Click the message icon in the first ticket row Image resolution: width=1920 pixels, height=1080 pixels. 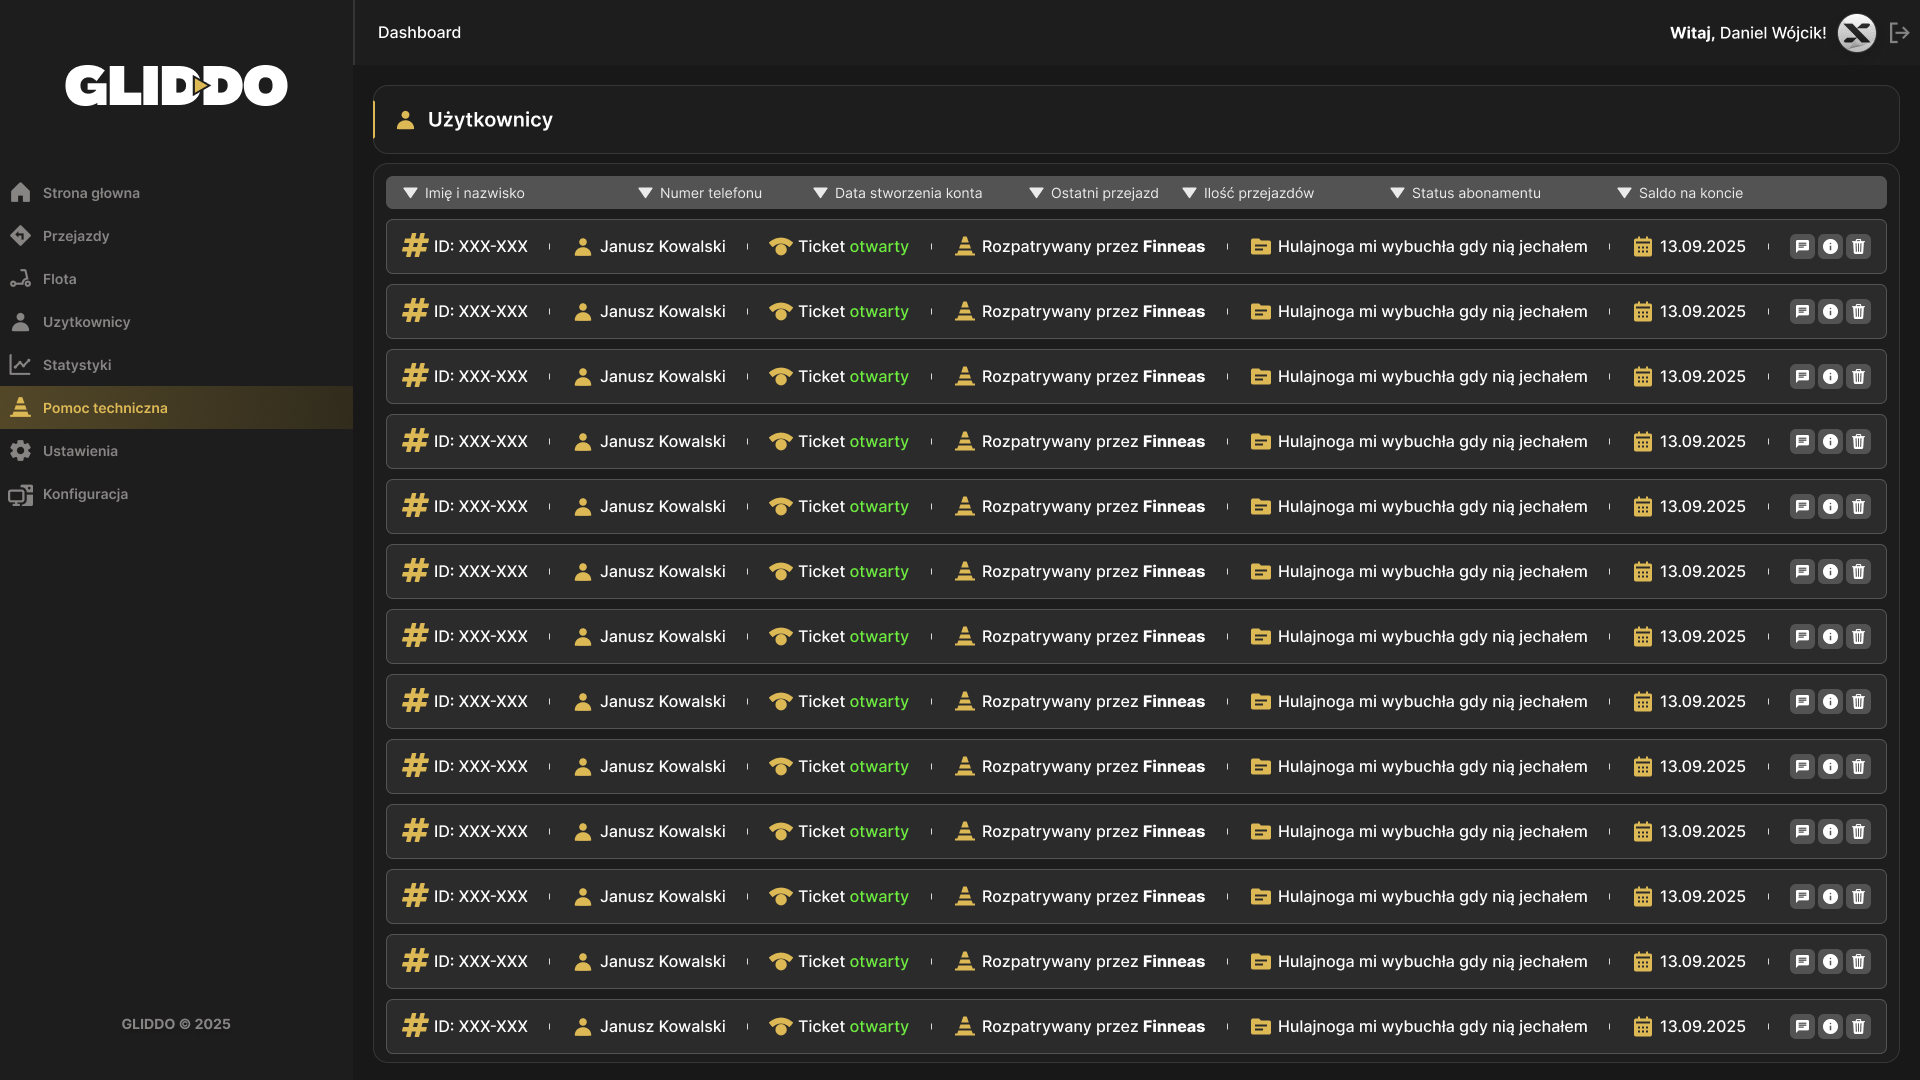[x=1802, y=246]
